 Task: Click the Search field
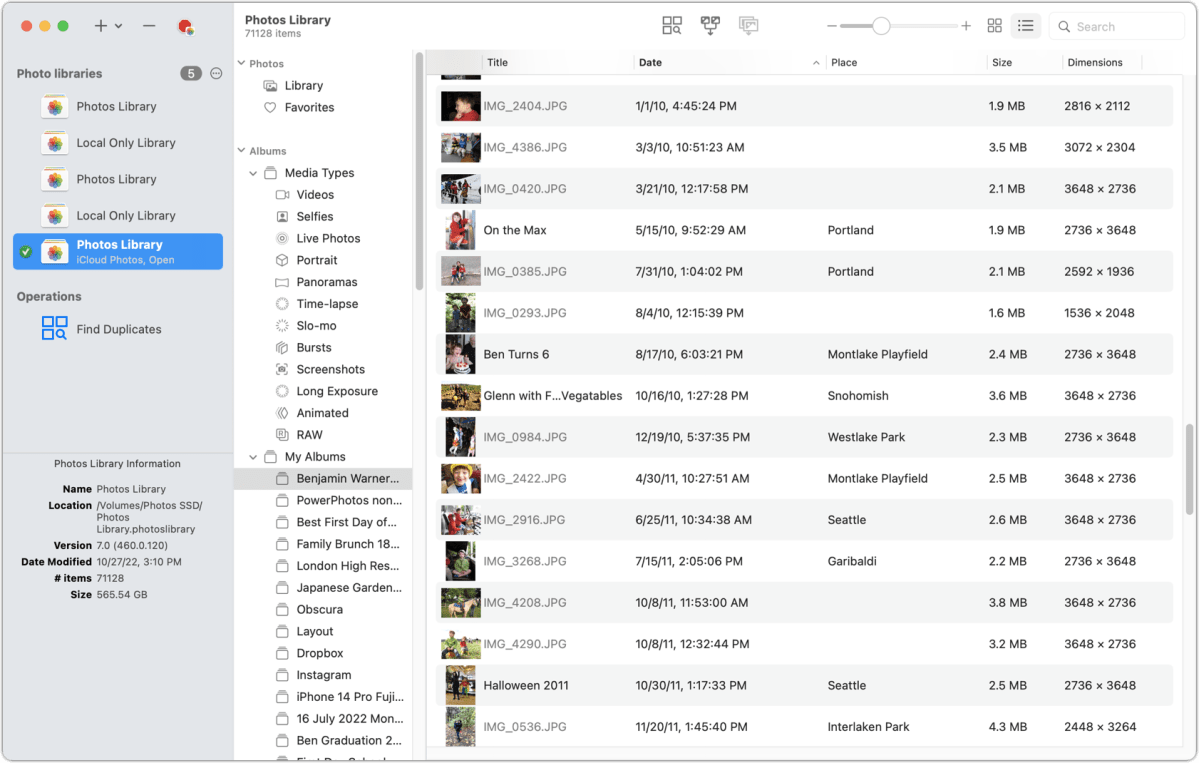[x=1117, y=27]
